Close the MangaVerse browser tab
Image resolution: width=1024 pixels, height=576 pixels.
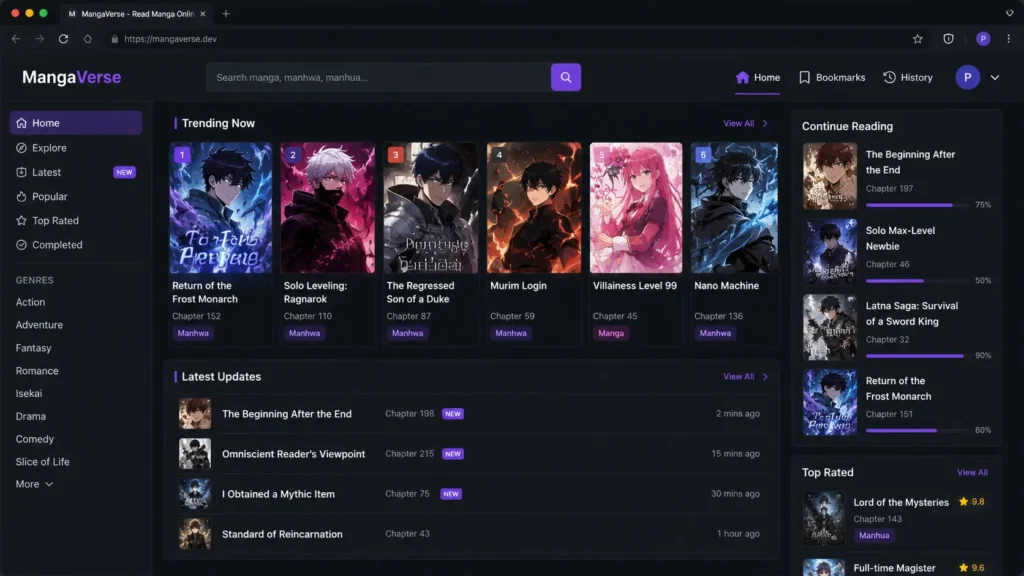[x=202, y=13]
